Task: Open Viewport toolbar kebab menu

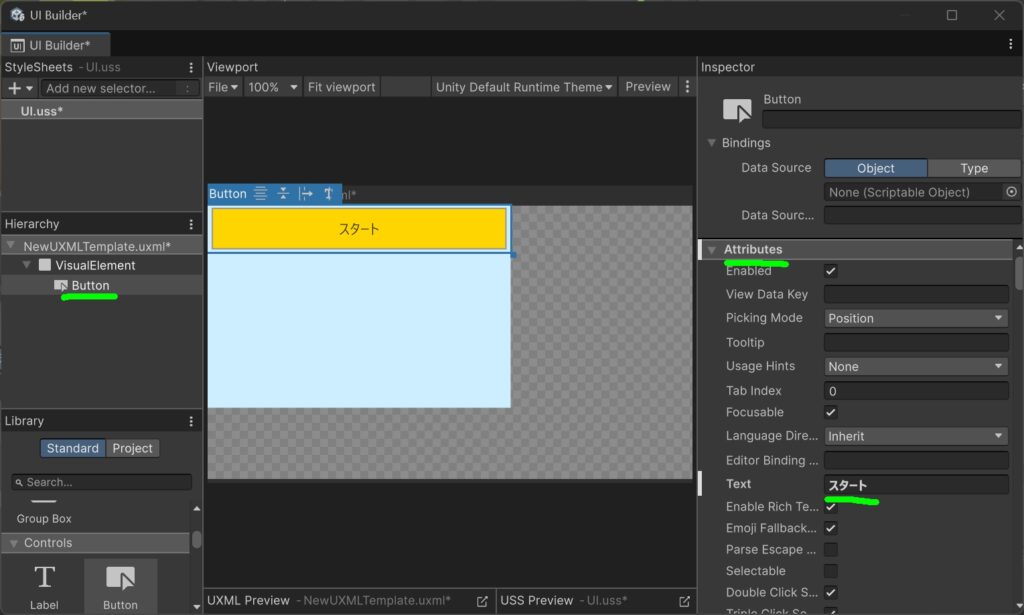Action: tap(687, 87)
